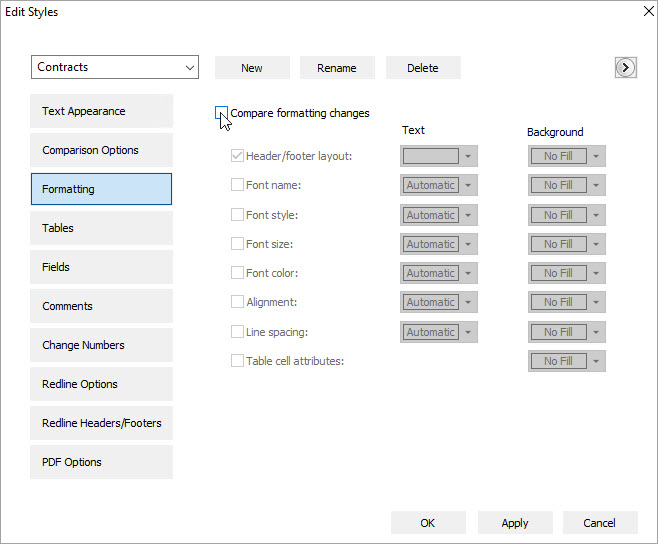
Task: Select the Formatting tab
Action: click(x=101, y=189)
